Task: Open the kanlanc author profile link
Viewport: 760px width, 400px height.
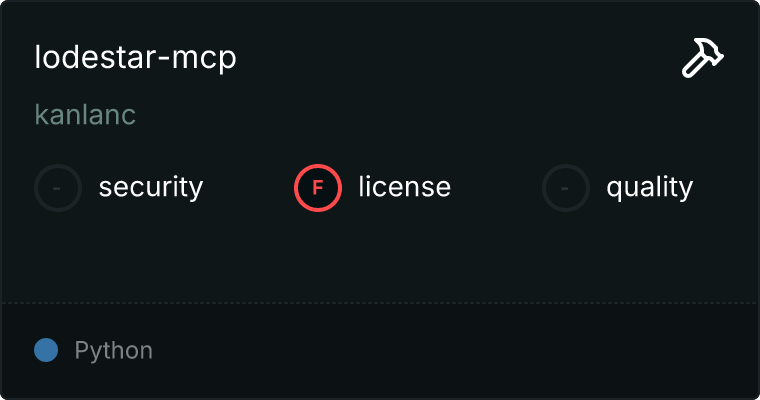Action: [85, 115]
